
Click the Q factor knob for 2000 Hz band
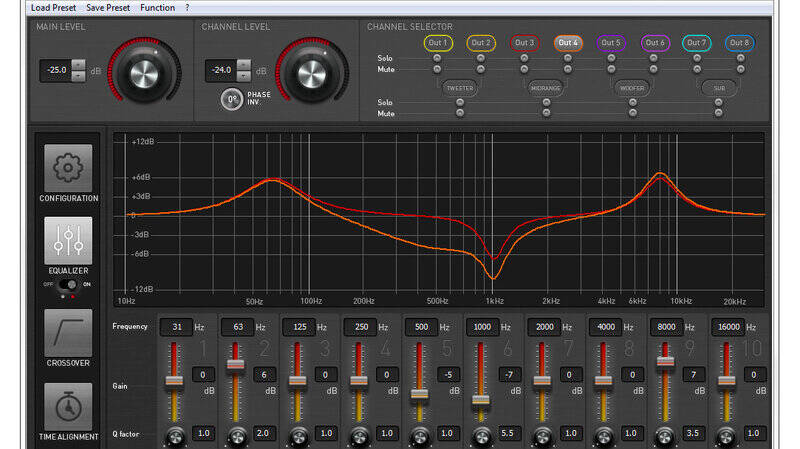pos(542,437)
